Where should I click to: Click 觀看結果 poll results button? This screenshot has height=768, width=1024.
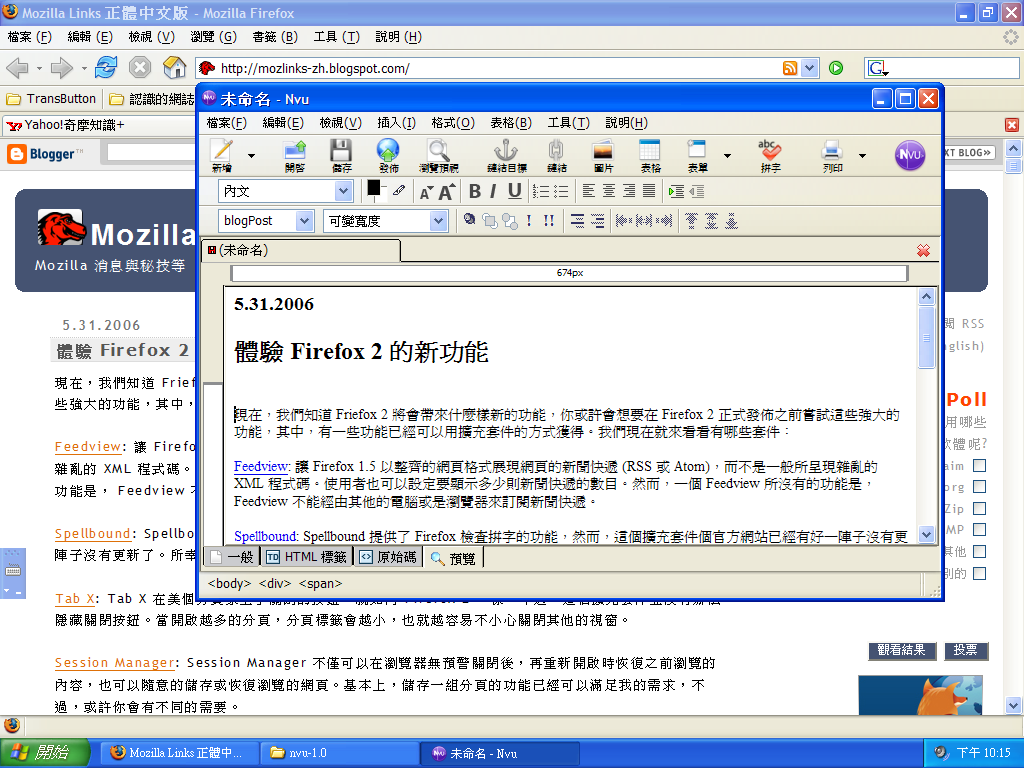tap(902, 650)
